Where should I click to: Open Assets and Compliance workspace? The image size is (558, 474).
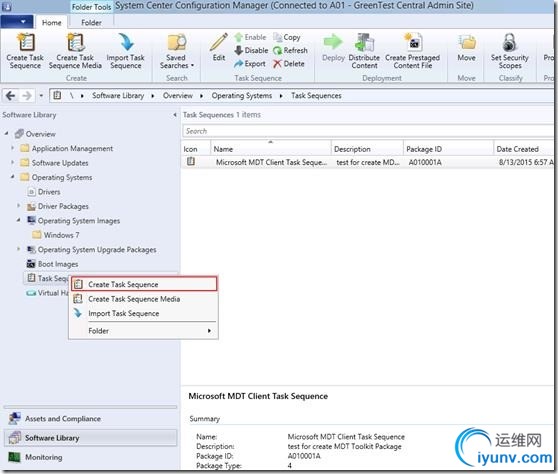tap(90, 419)
